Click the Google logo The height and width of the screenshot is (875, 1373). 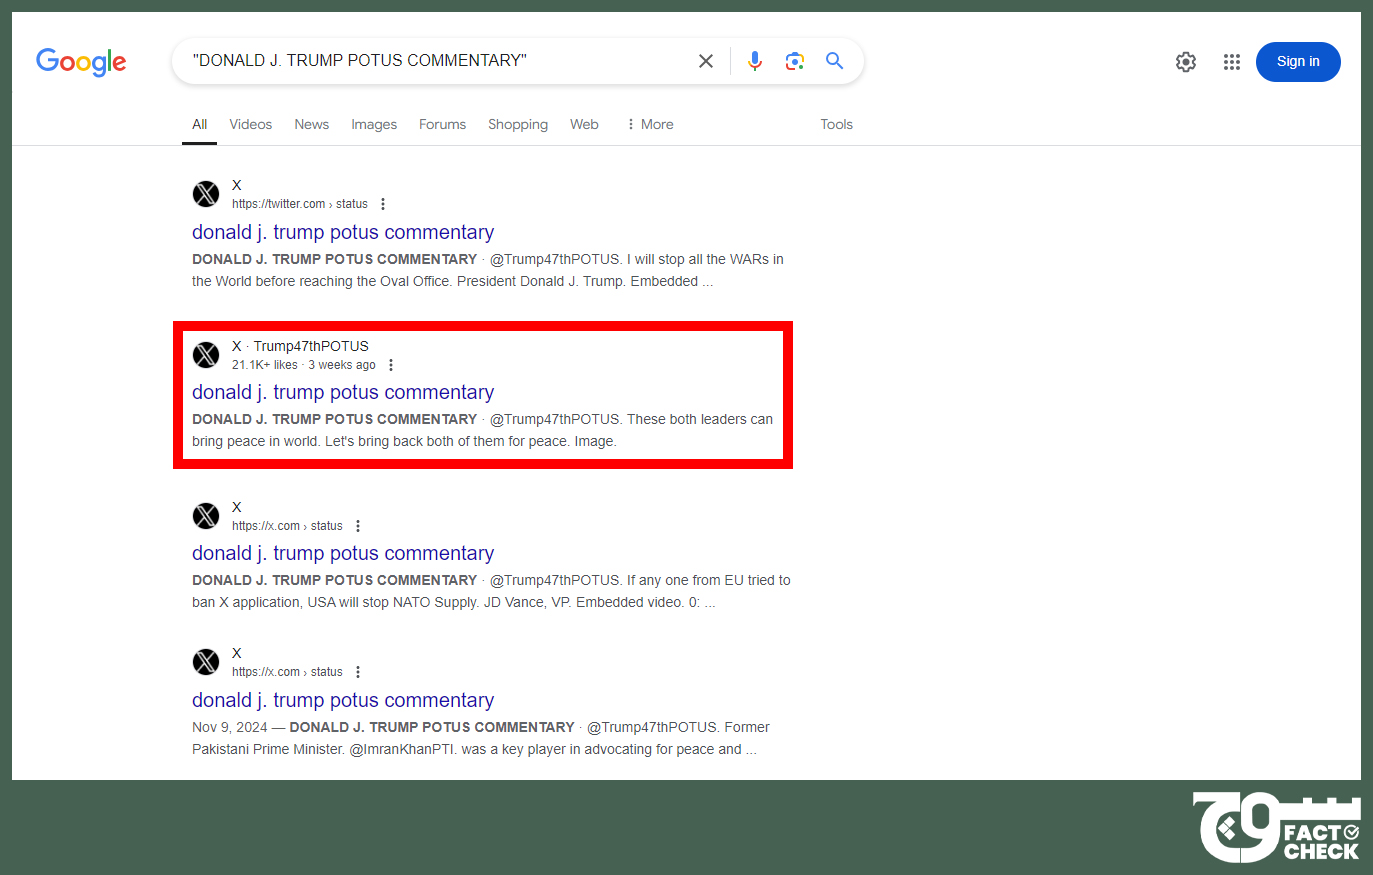tap(81, 62)
